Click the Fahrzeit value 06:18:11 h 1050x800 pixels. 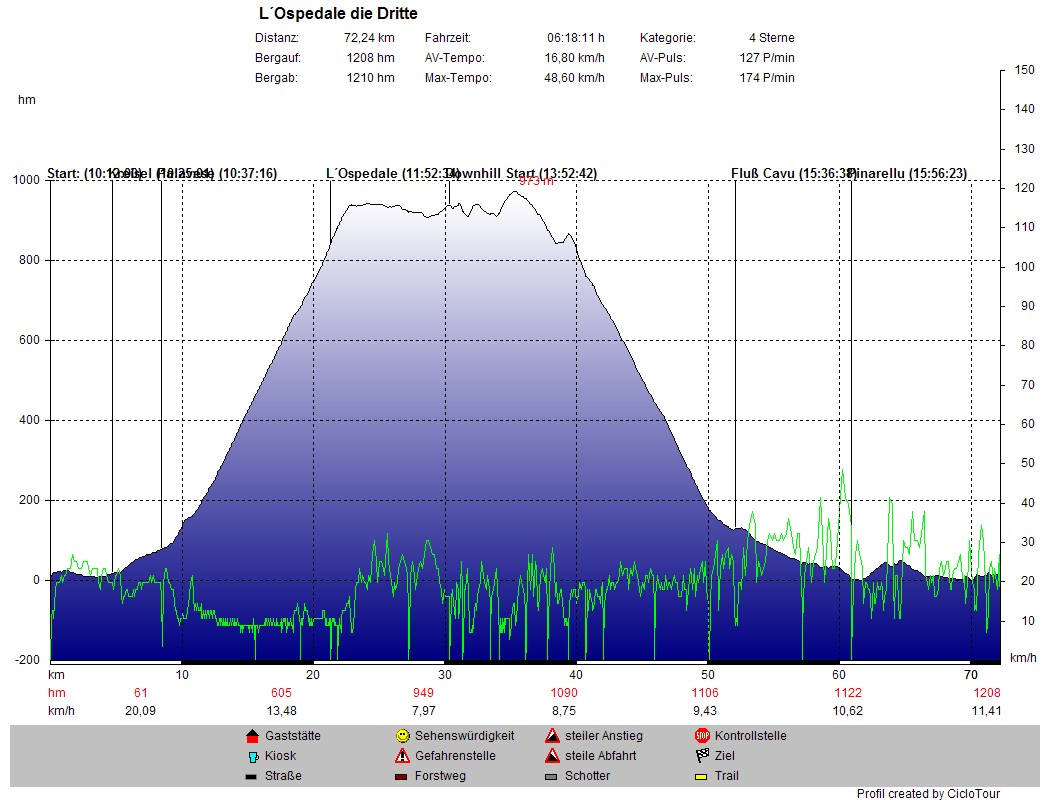point(575,38)
